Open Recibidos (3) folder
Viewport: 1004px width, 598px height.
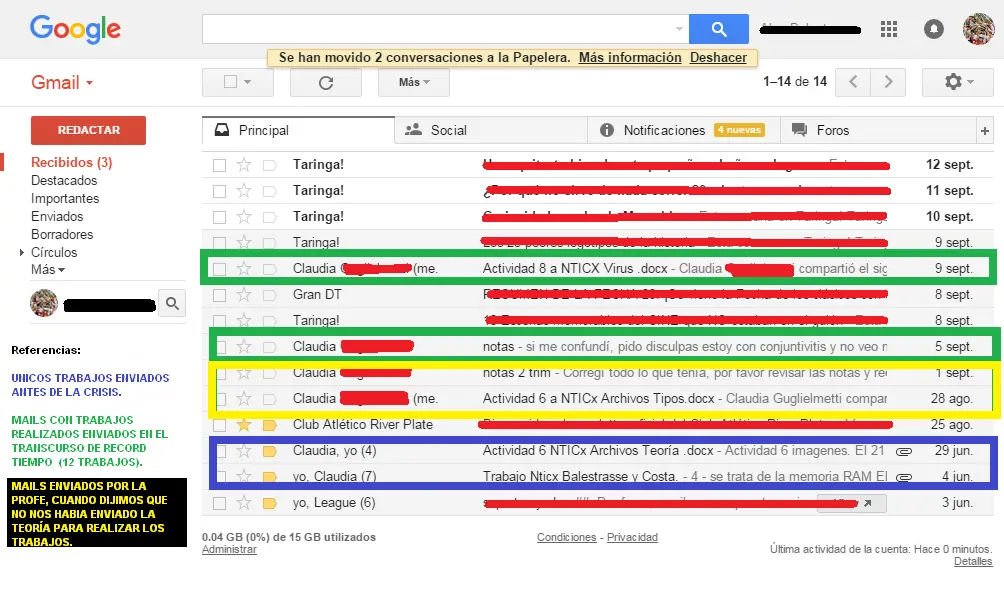pyautogui.click(x=72, y=163)
